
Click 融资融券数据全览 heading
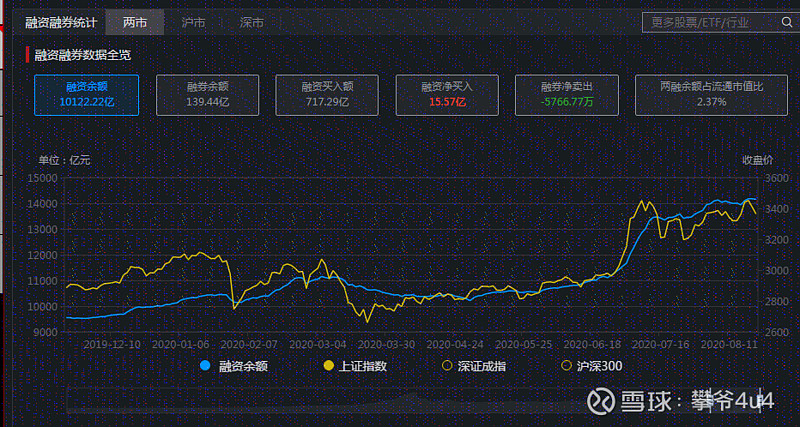click(x=83, y=55)
